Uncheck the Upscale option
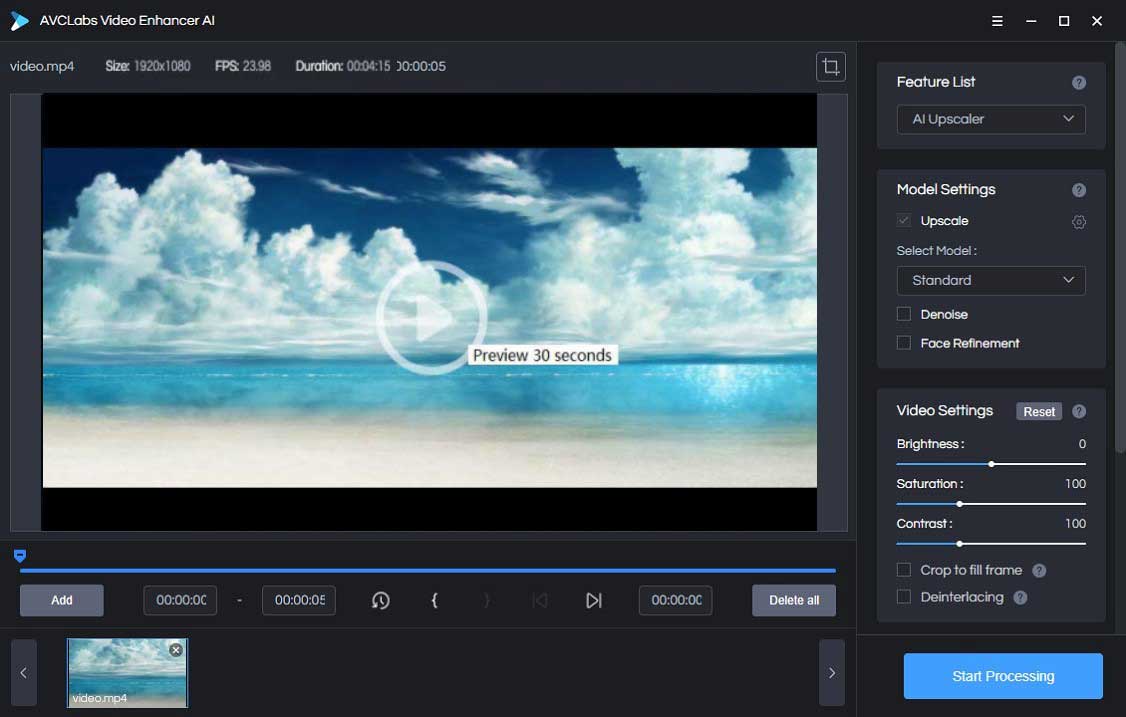 pos(903,221)
